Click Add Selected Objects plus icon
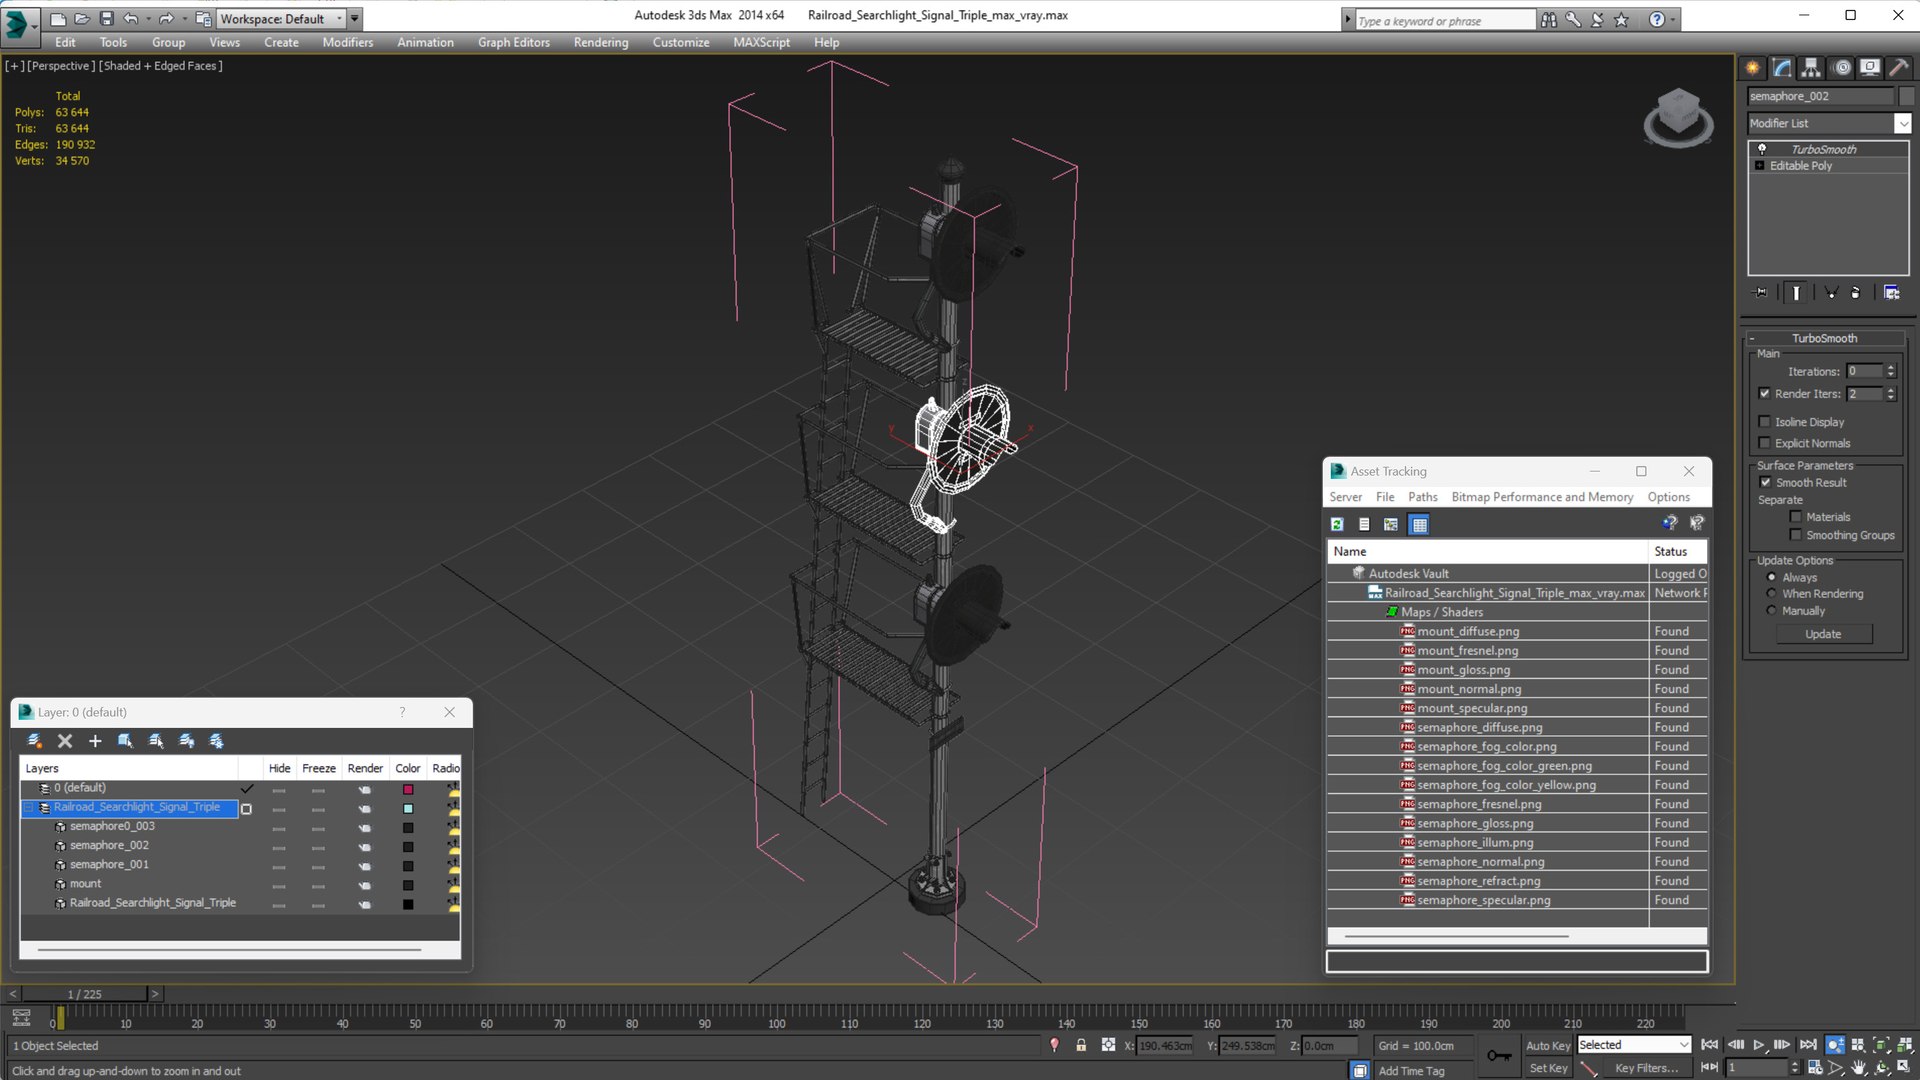This screenshot has width=1920, height=1080. coord(95,741)
